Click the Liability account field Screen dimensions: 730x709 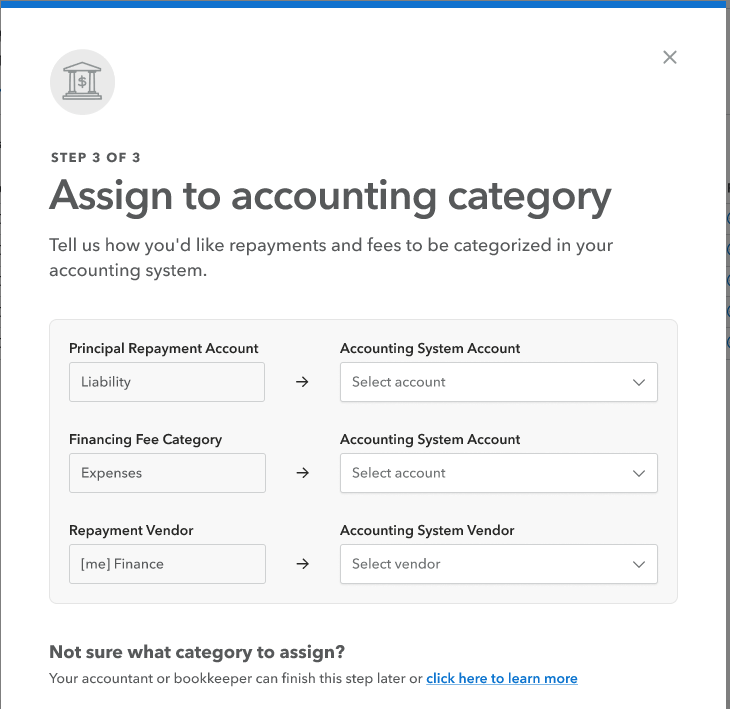pyautogui.click(x=167, y=382)
